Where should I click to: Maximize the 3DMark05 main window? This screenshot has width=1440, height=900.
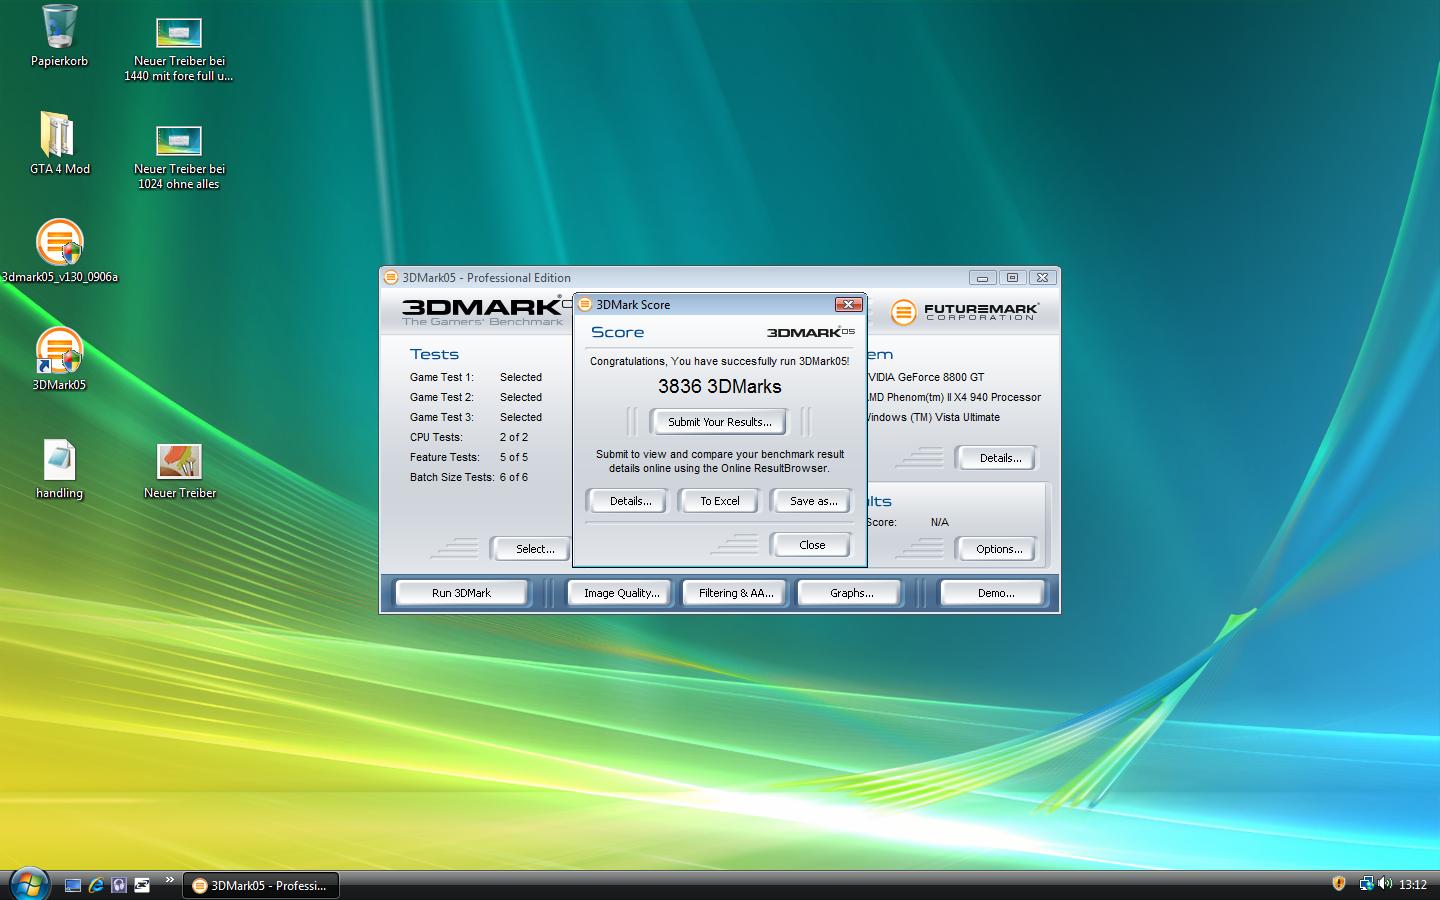(1012, 278)
